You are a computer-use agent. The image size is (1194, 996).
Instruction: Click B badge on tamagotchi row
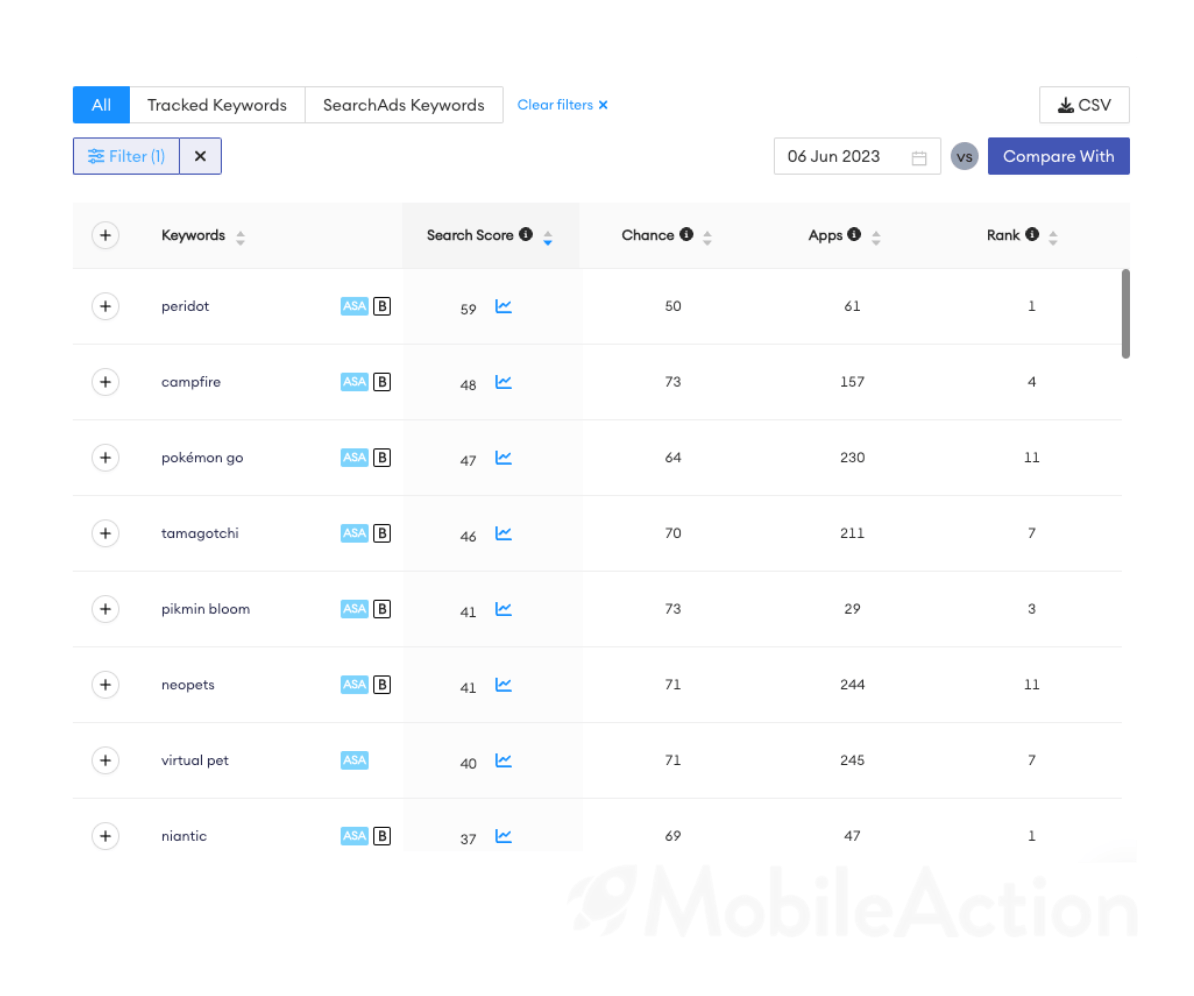pos(382,533)
